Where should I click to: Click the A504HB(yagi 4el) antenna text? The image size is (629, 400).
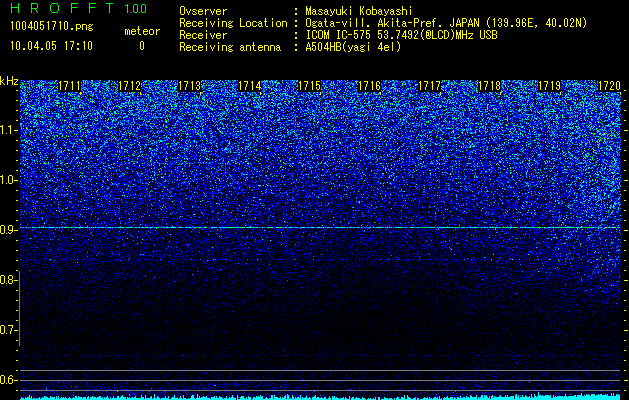pyautogui.click(x=353, y=47)
